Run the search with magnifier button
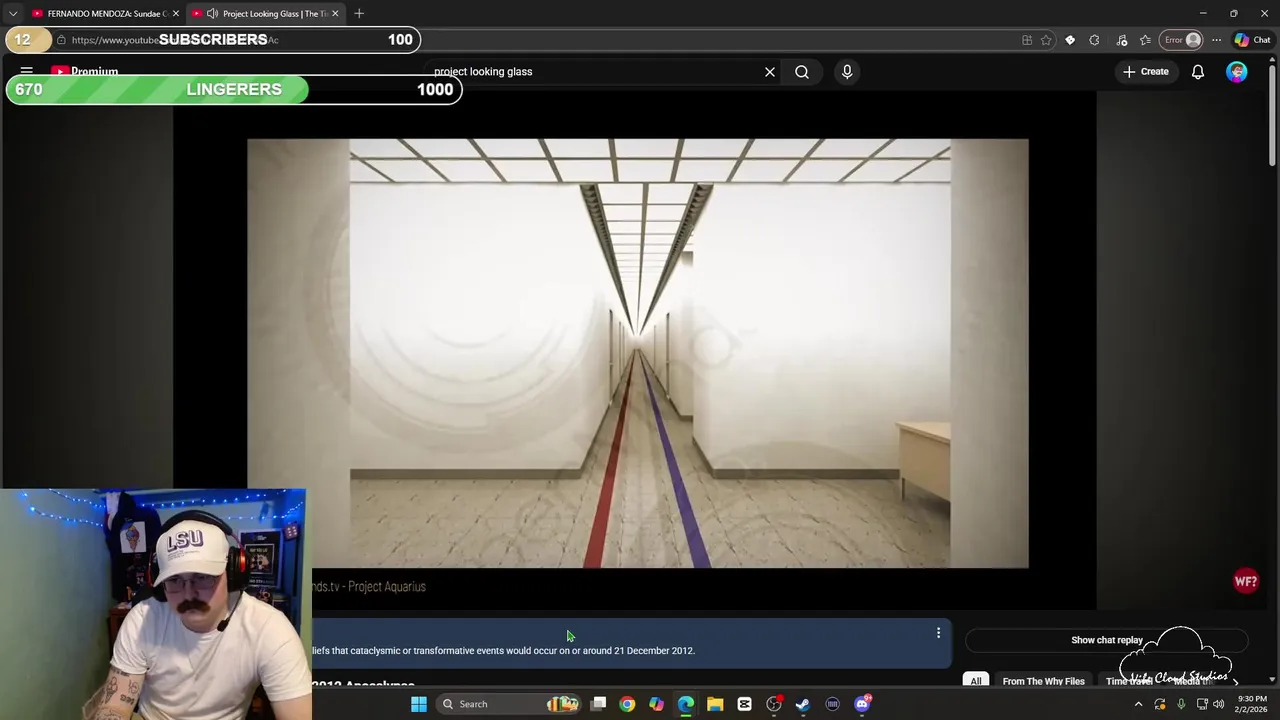Viewport: 1280px width, 720px height. click(x=802, y=72)
